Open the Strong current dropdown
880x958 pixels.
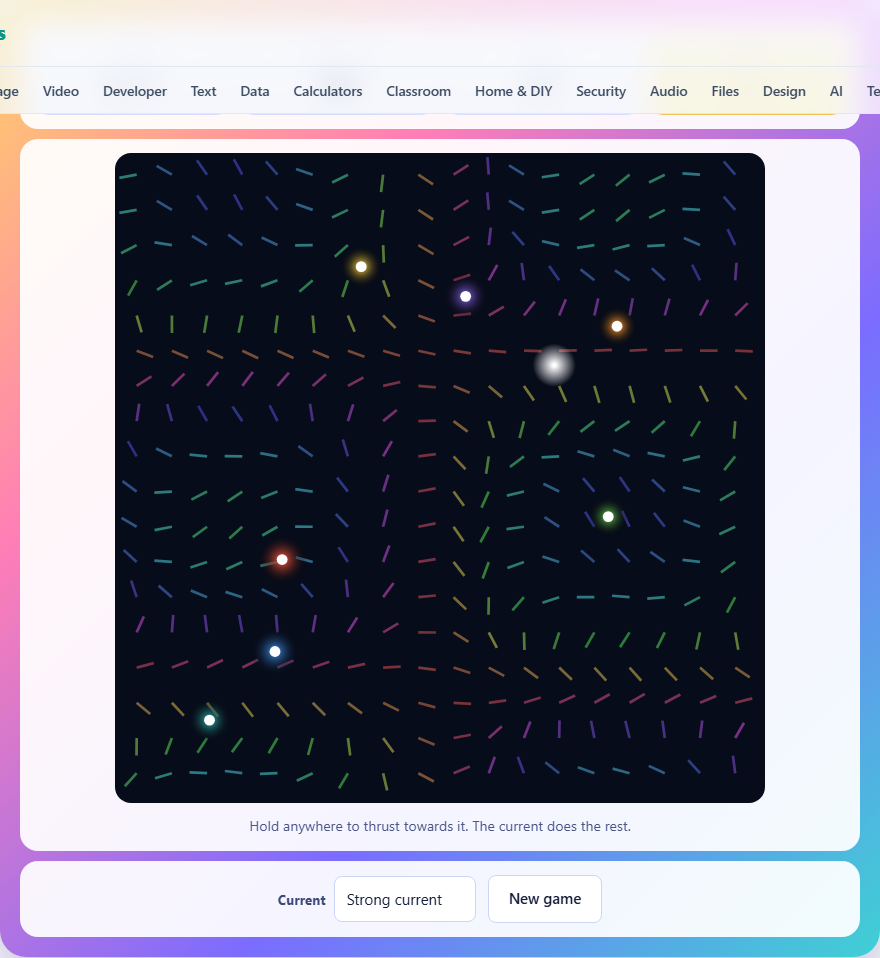pos(405,899)
